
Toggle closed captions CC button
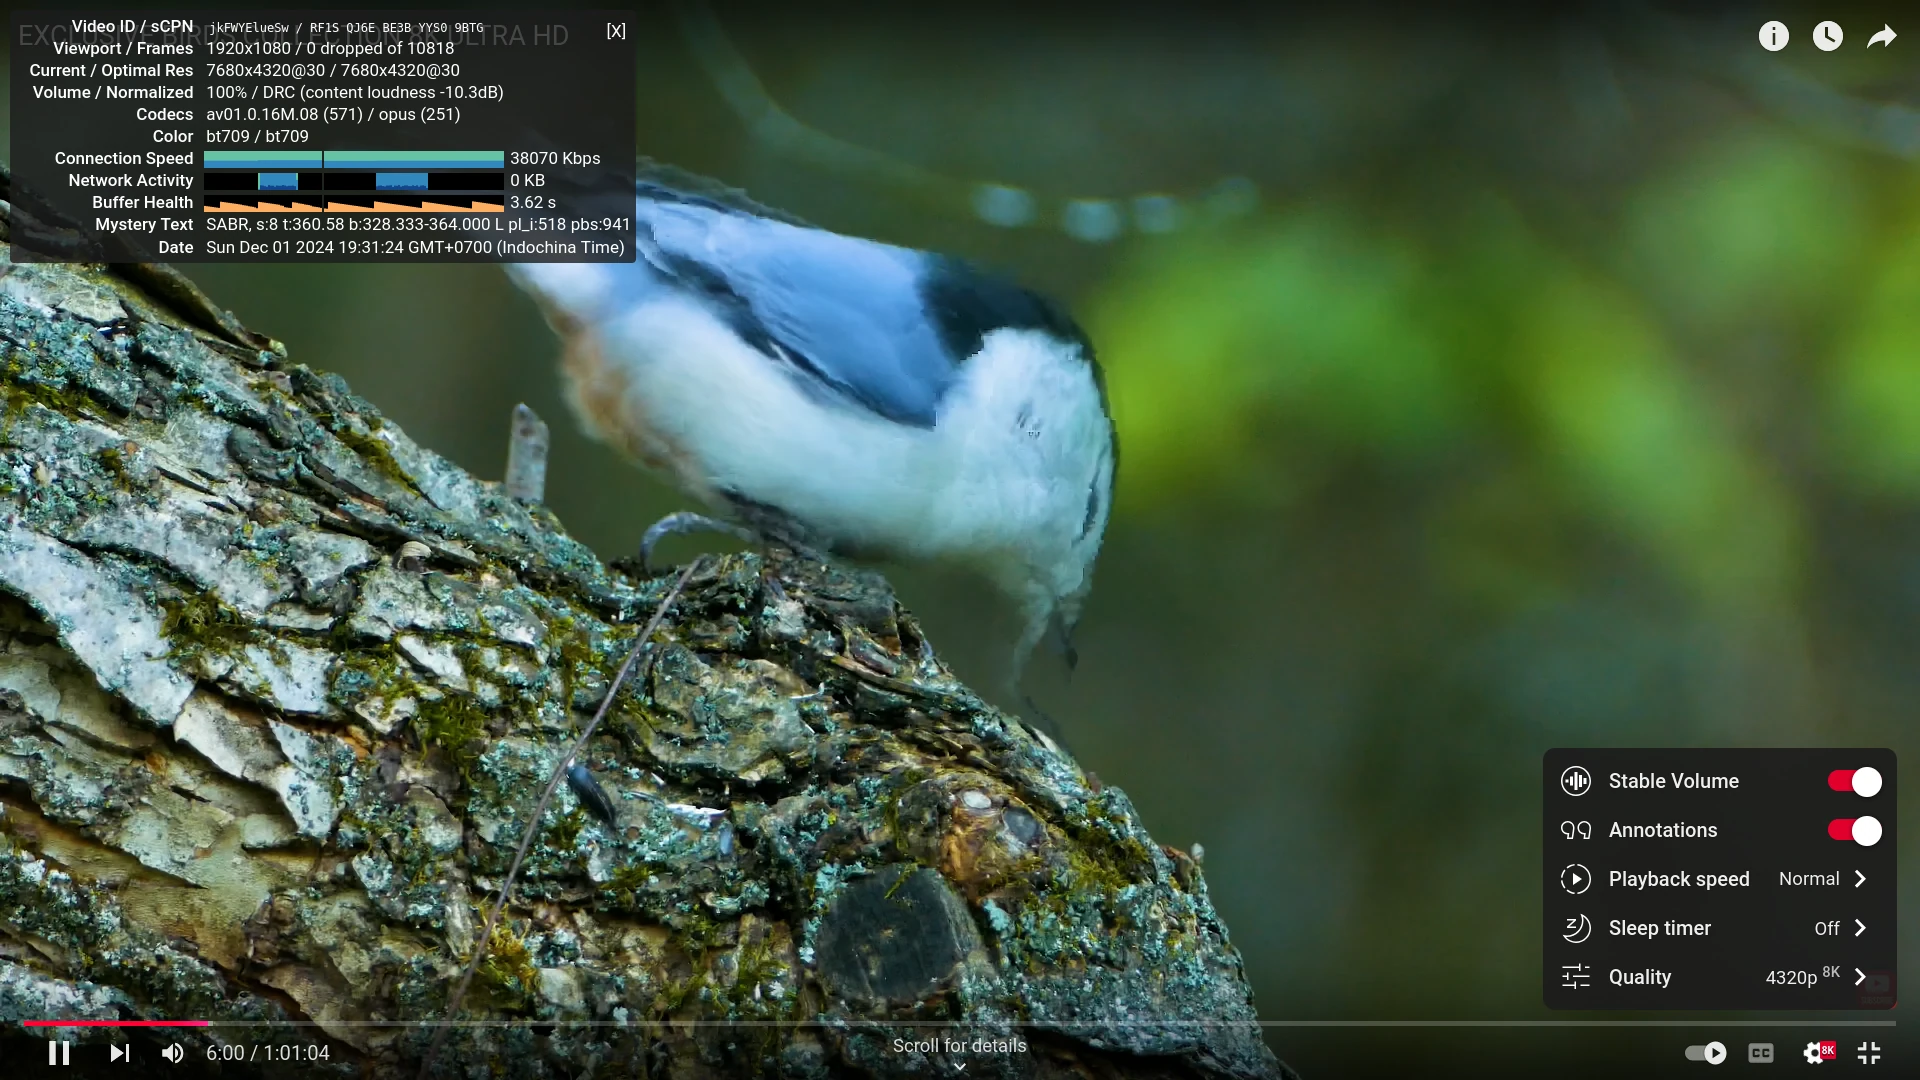(x=1760, y=1053)
